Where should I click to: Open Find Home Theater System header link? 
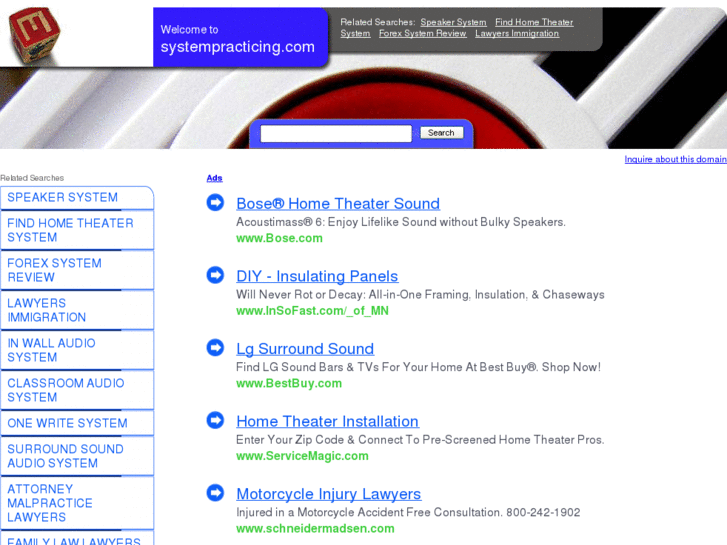(534, 22)
